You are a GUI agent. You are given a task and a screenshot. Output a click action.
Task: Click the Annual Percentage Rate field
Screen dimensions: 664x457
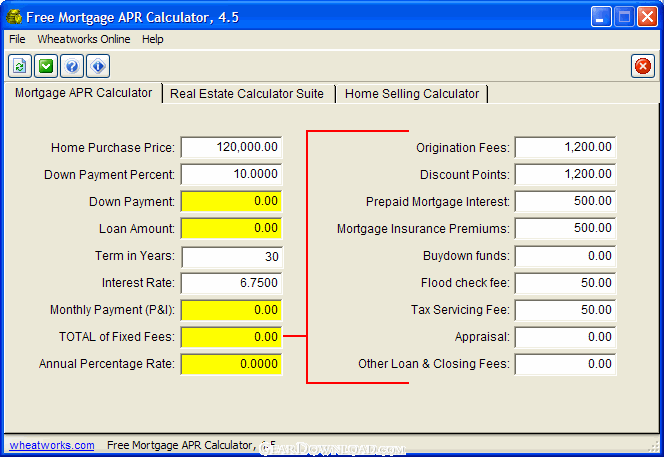click(231, 364)
